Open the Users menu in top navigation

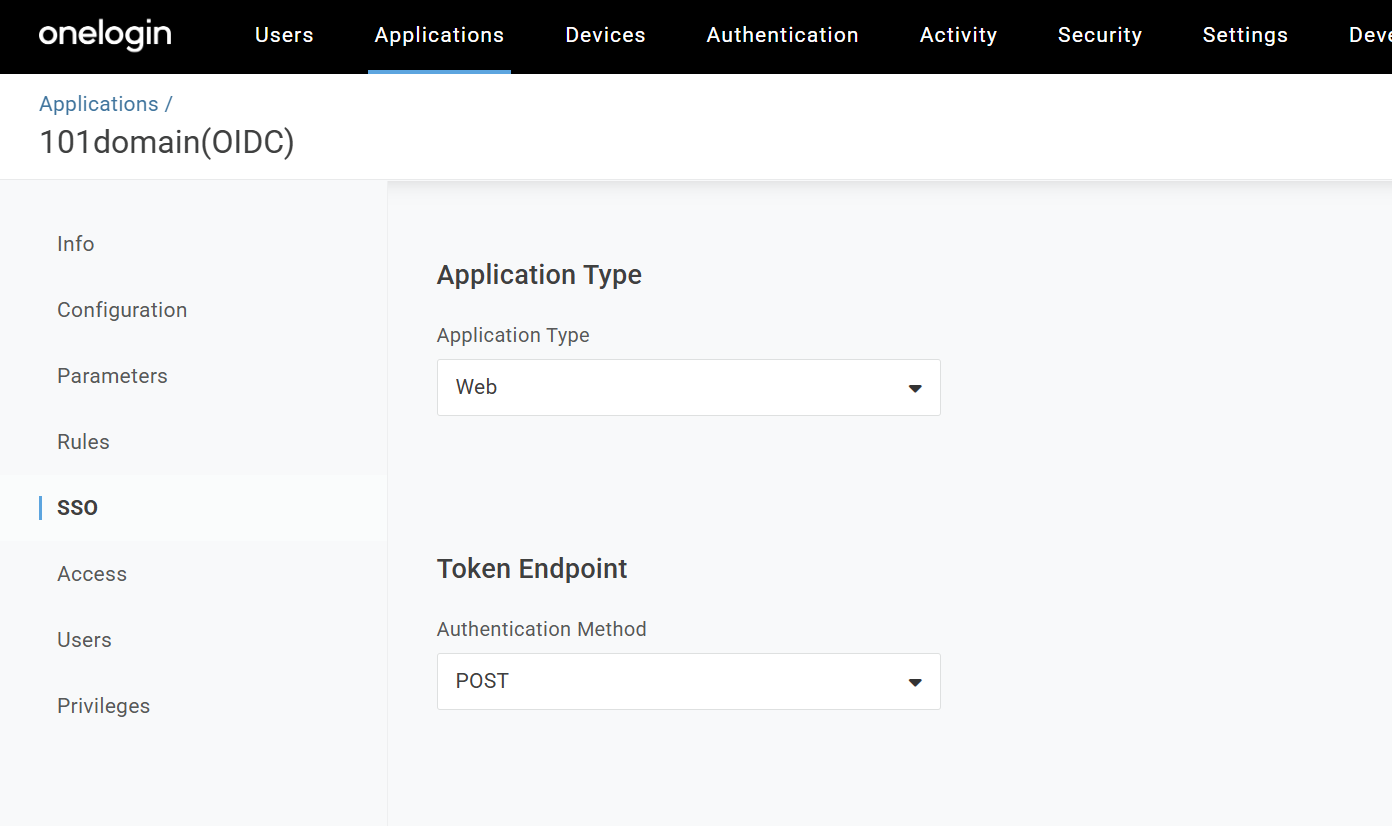(284, 35)
